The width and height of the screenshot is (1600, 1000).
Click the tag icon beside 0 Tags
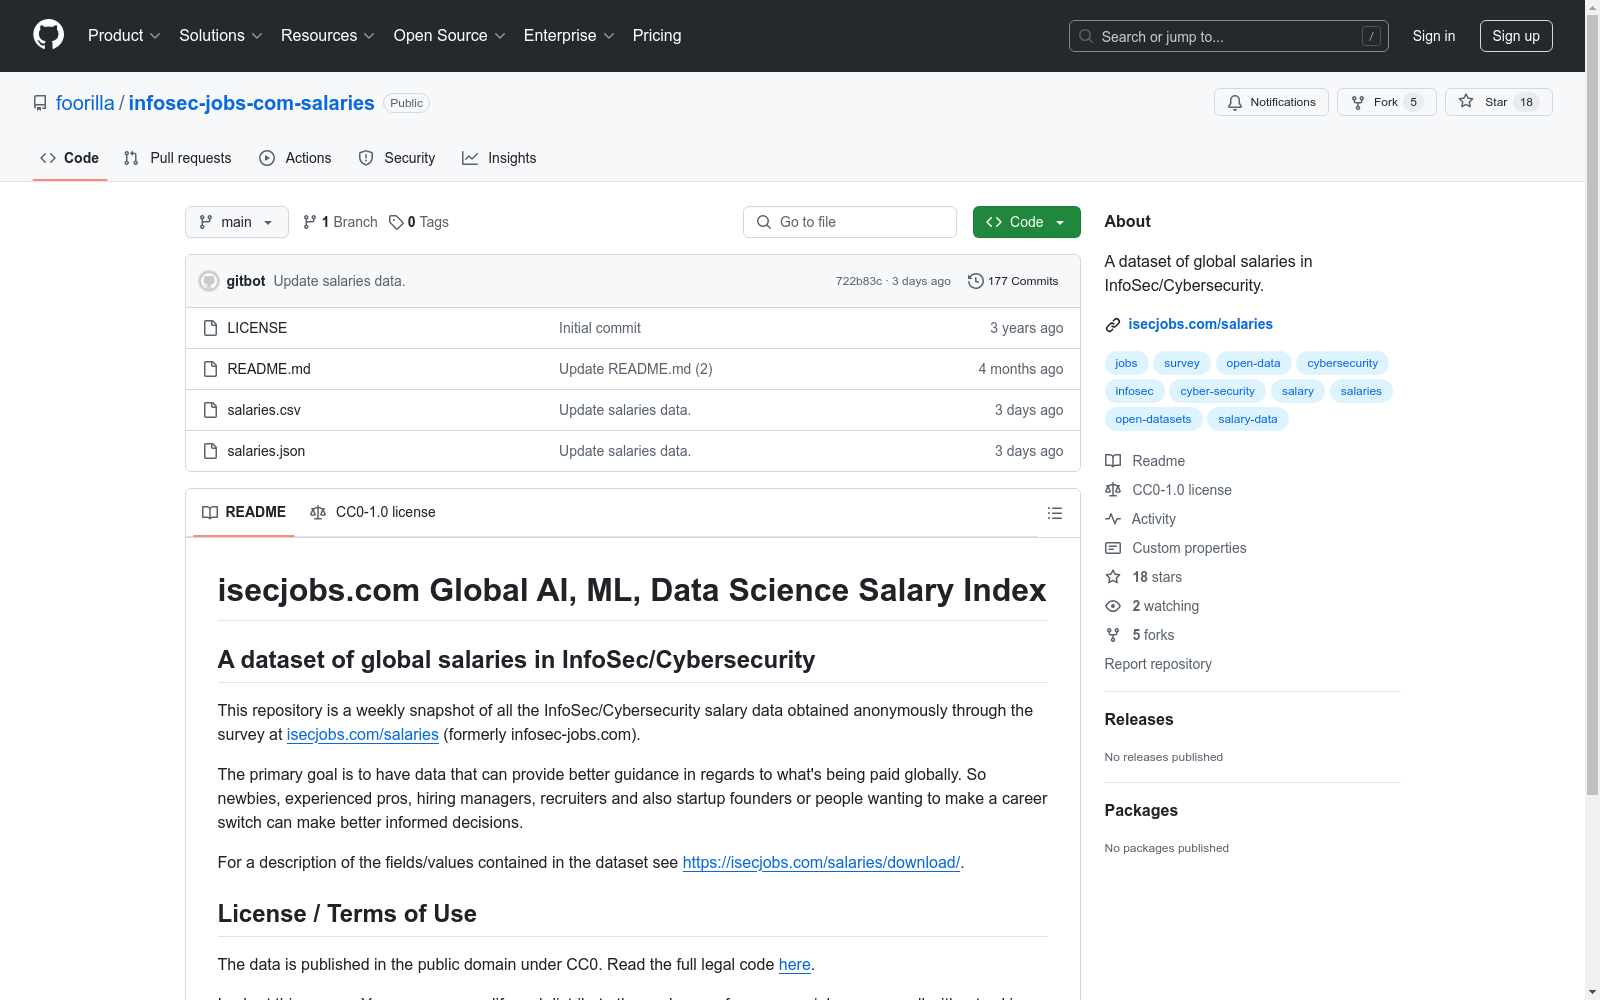(x=396, y=222)
